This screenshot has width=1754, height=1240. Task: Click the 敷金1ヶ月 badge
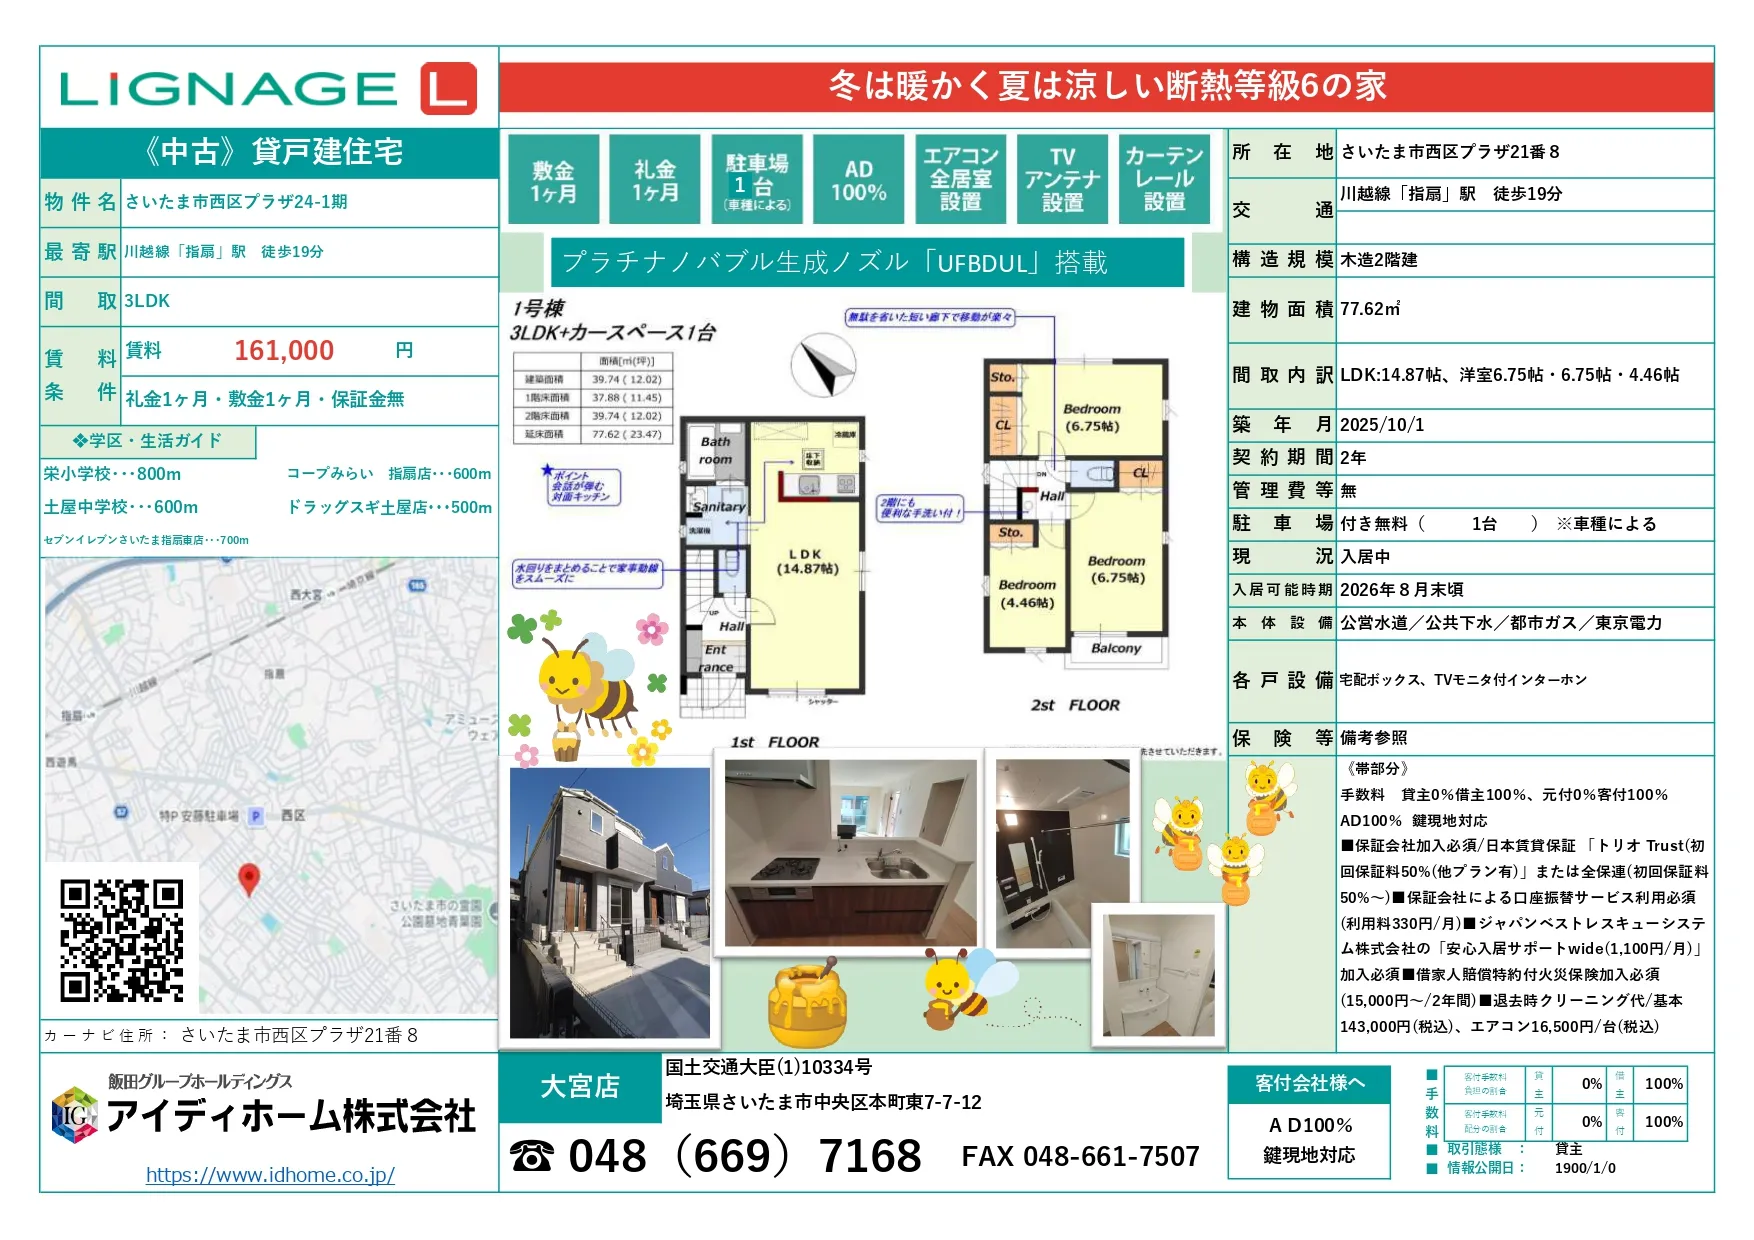pos(553,180)
